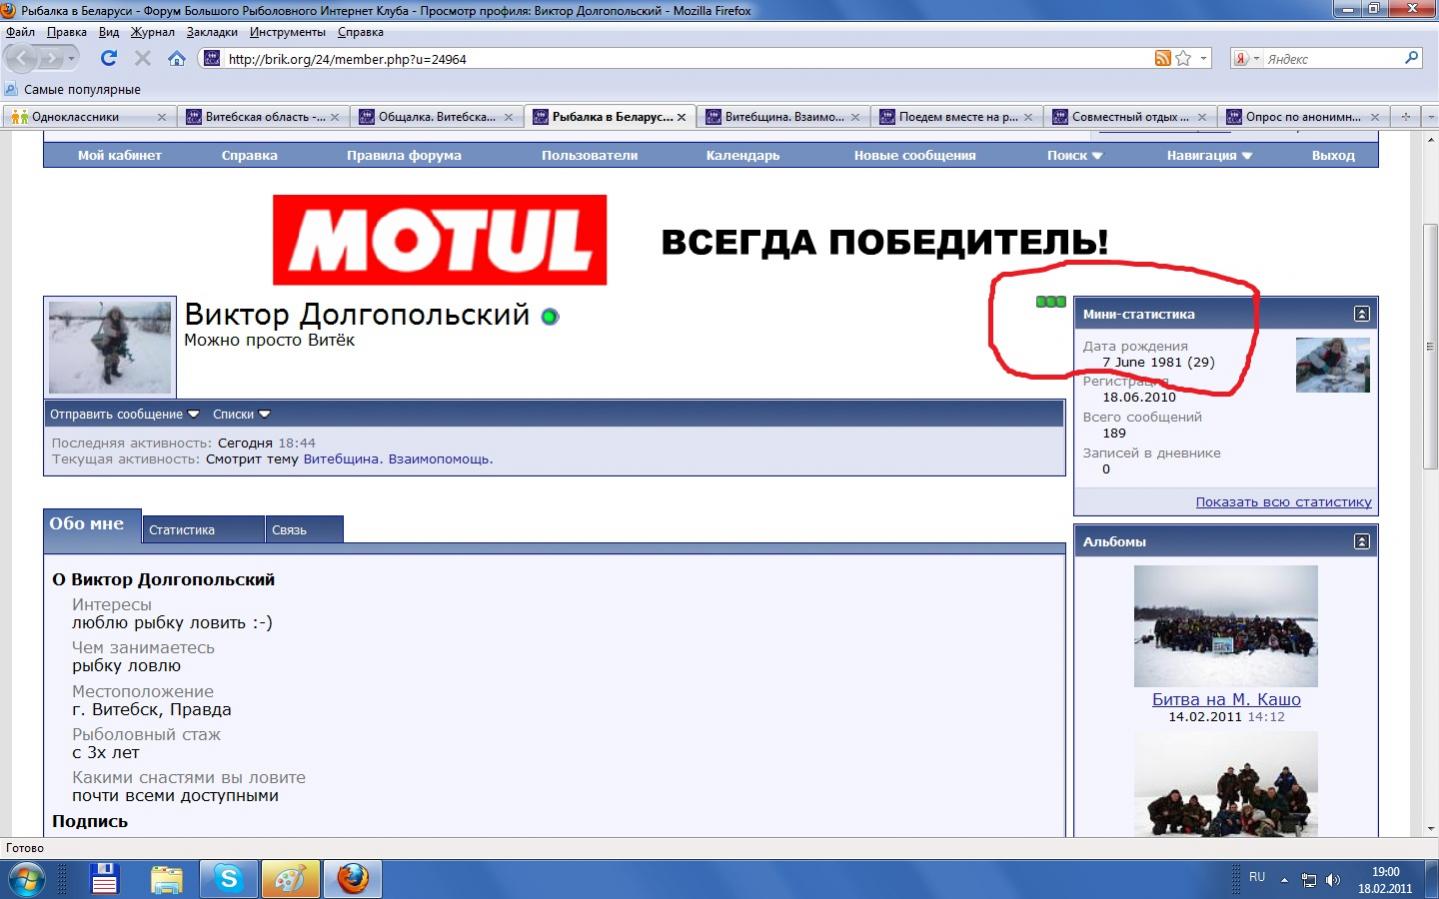Image resolution: width=1439 pixels, height=899 pixels.
Task: Close the Одноклассники browser tab
Action: (x=161, y=117)
